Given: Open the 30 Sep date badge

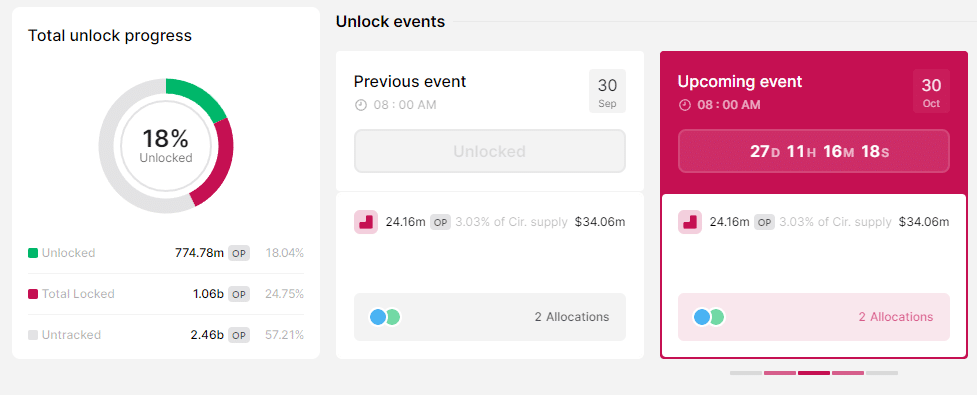Looking at the screenshot, I should [608, 91].
